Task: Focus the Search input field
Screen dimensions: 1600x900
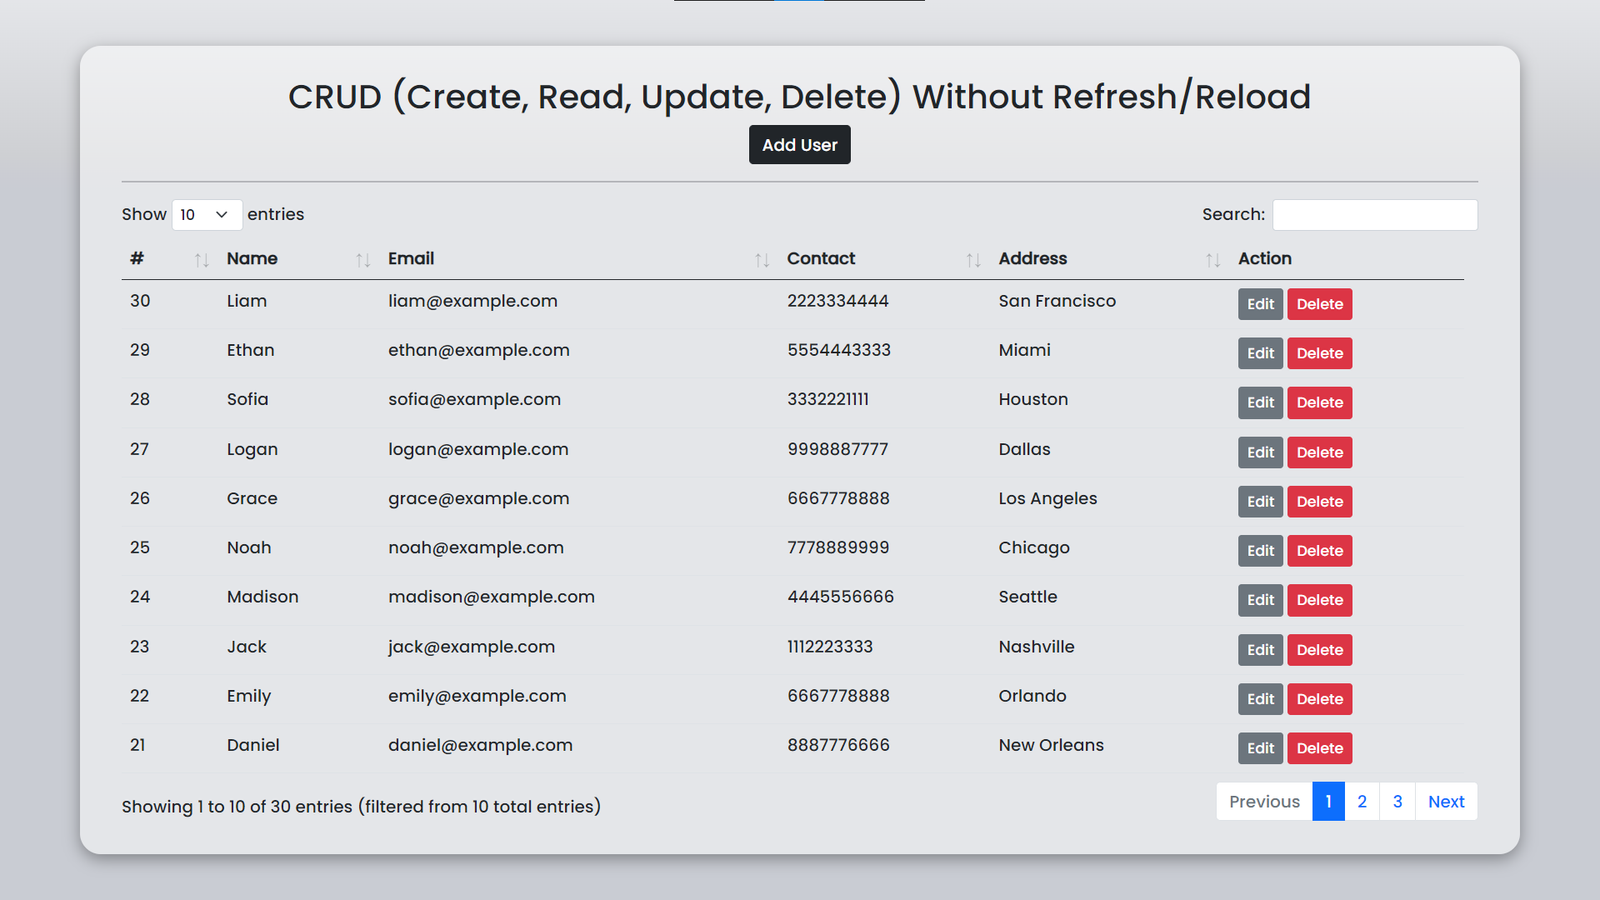Action: pos(1374,215)
